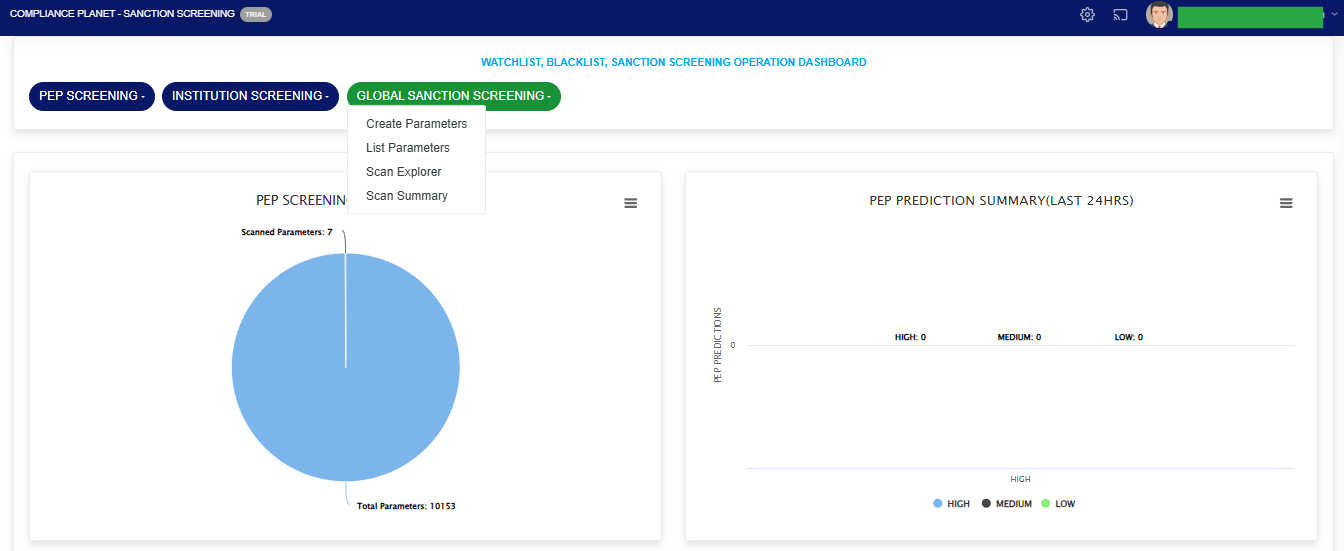1344x551 pixels.
Task: Click the user avatar picture
Action: (1158, 15)
